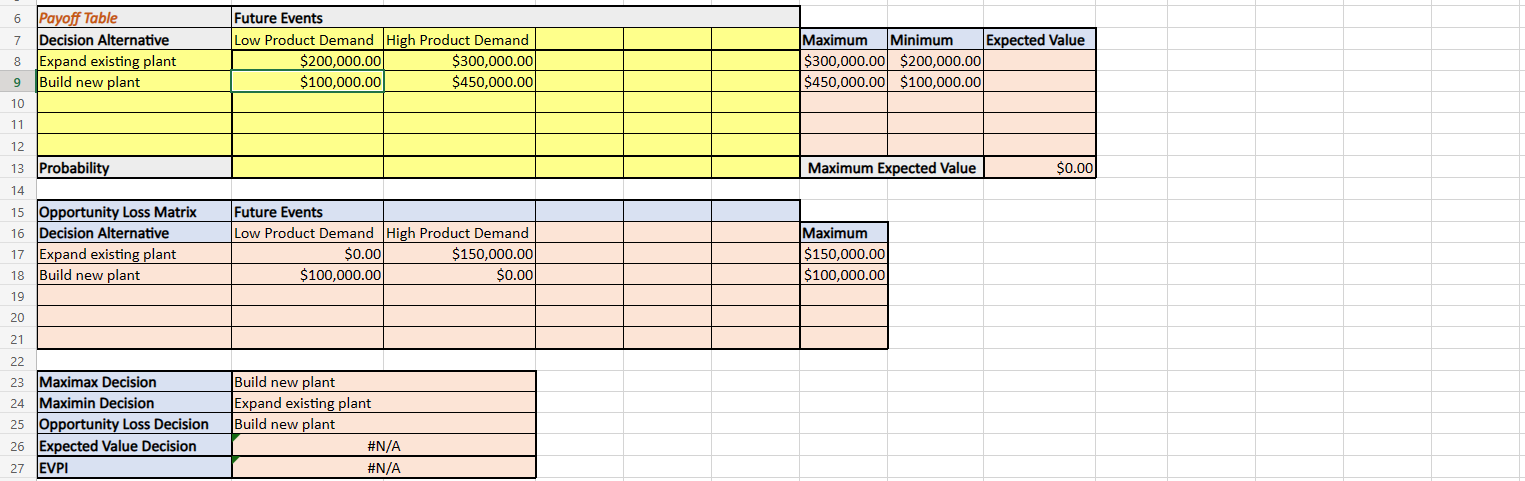Viewport: 1525px width, 481px height.
Task: Select the 'Opportunity Loss Decision' label cell
Action: [x=134, y=424]
